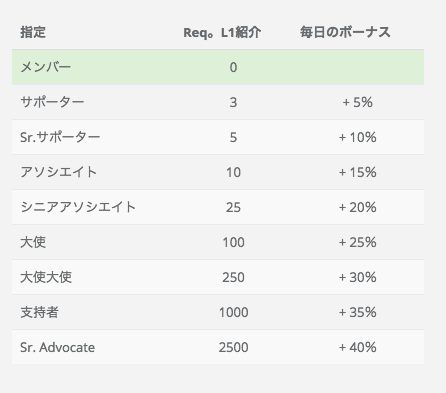Select the 支持者 row label
446x393 pixels.
pos(39,312)
